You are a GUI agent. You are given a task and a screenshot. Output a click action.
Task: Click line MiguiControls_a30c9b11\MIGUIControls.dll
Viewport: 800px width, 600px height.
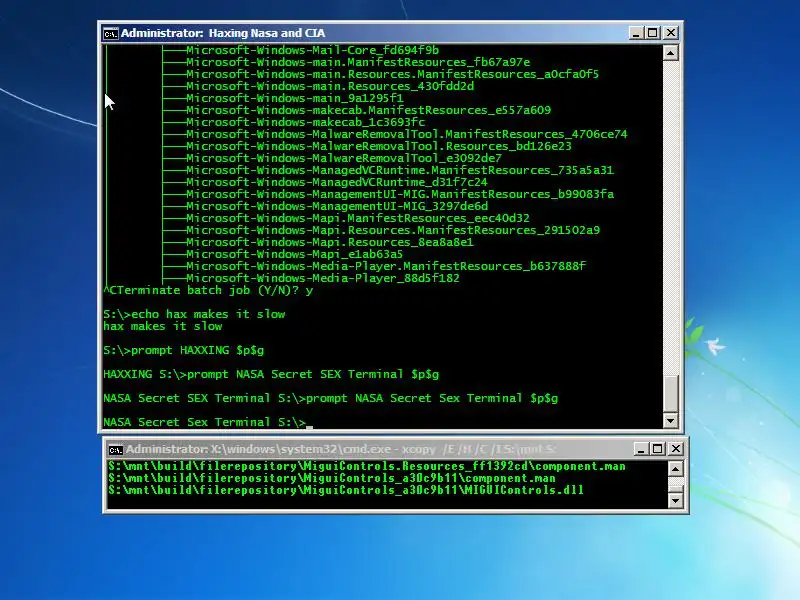point(346,490)
